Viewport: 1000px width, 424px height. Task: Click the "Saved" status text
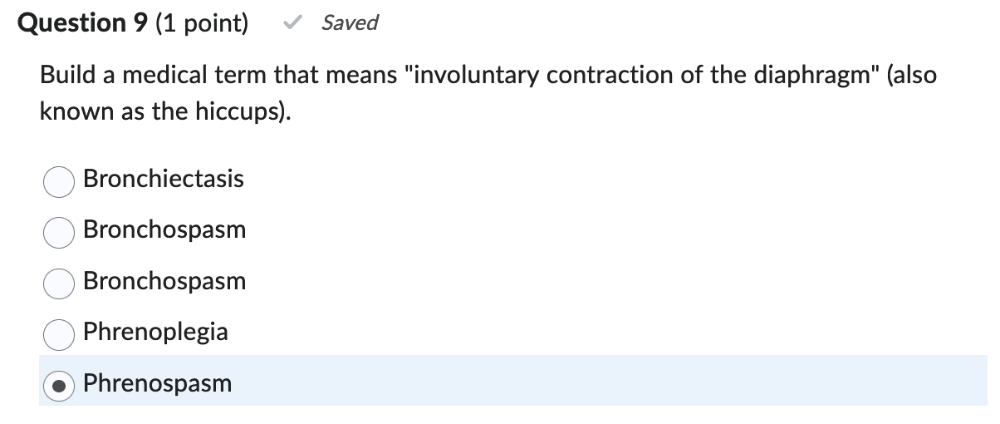point(349,23)
